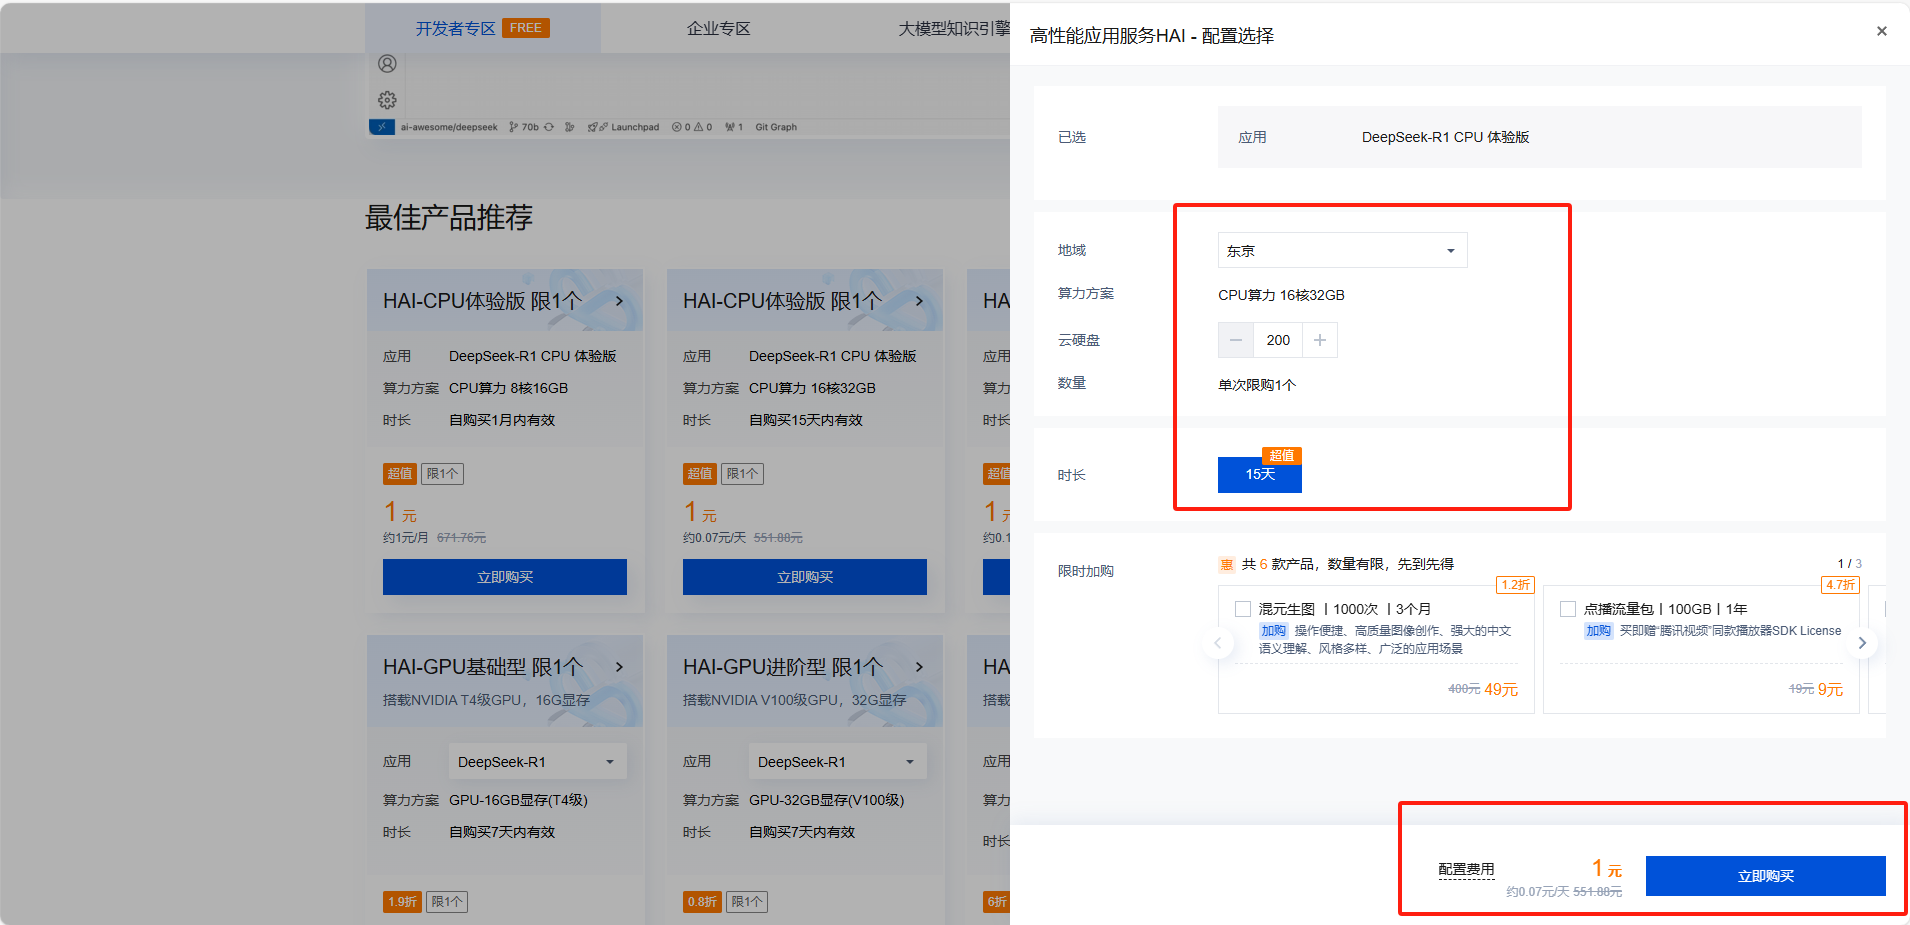This screenshot has width=1910, height=925.
Task: Show previous 限时加购 products with left arrow
Action: click(1218, 643)
